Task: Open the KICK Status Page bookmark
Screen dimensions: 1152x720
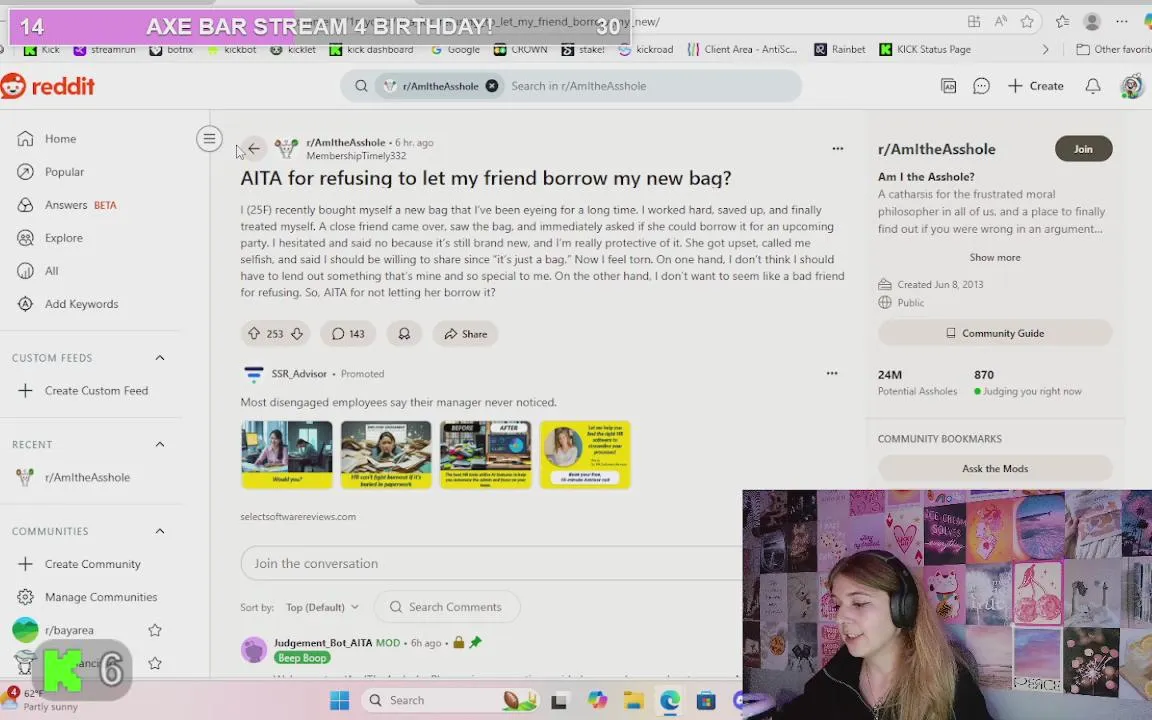Action: click(x=925, y=49)
